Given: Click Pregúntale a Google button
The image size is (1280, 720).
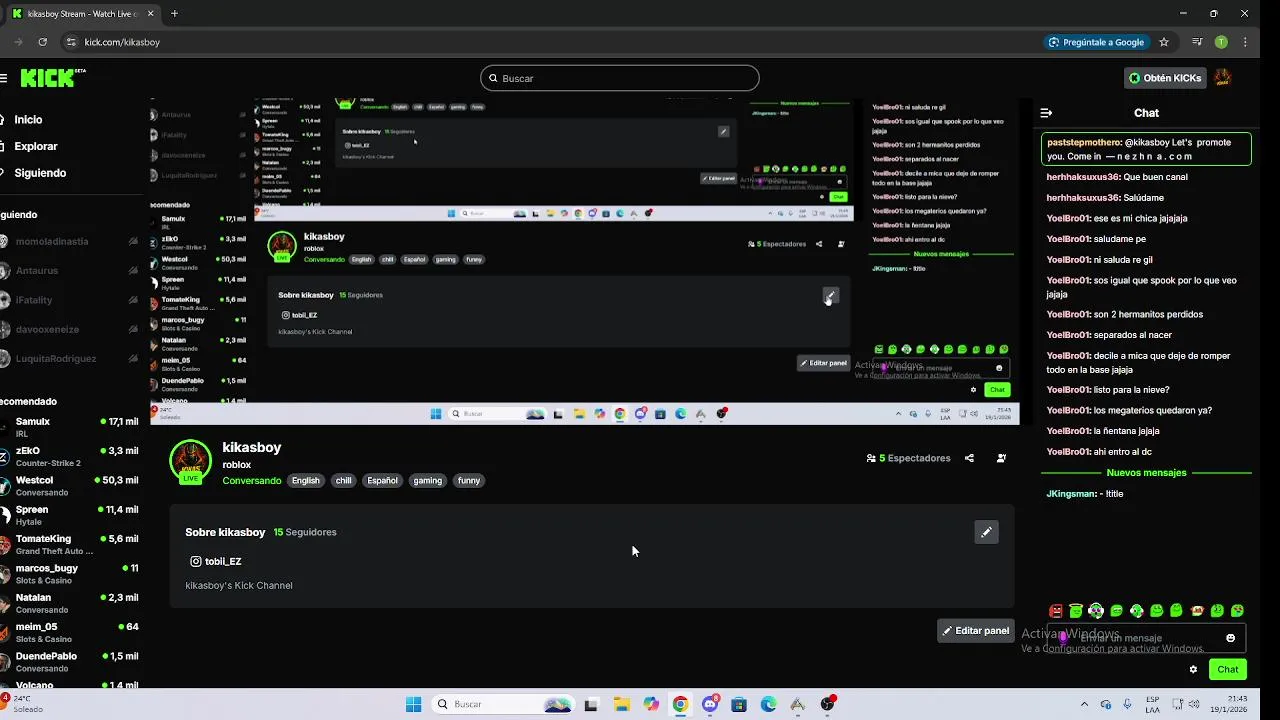Looking at the screenshot, I should click(x=1096, y=42).
